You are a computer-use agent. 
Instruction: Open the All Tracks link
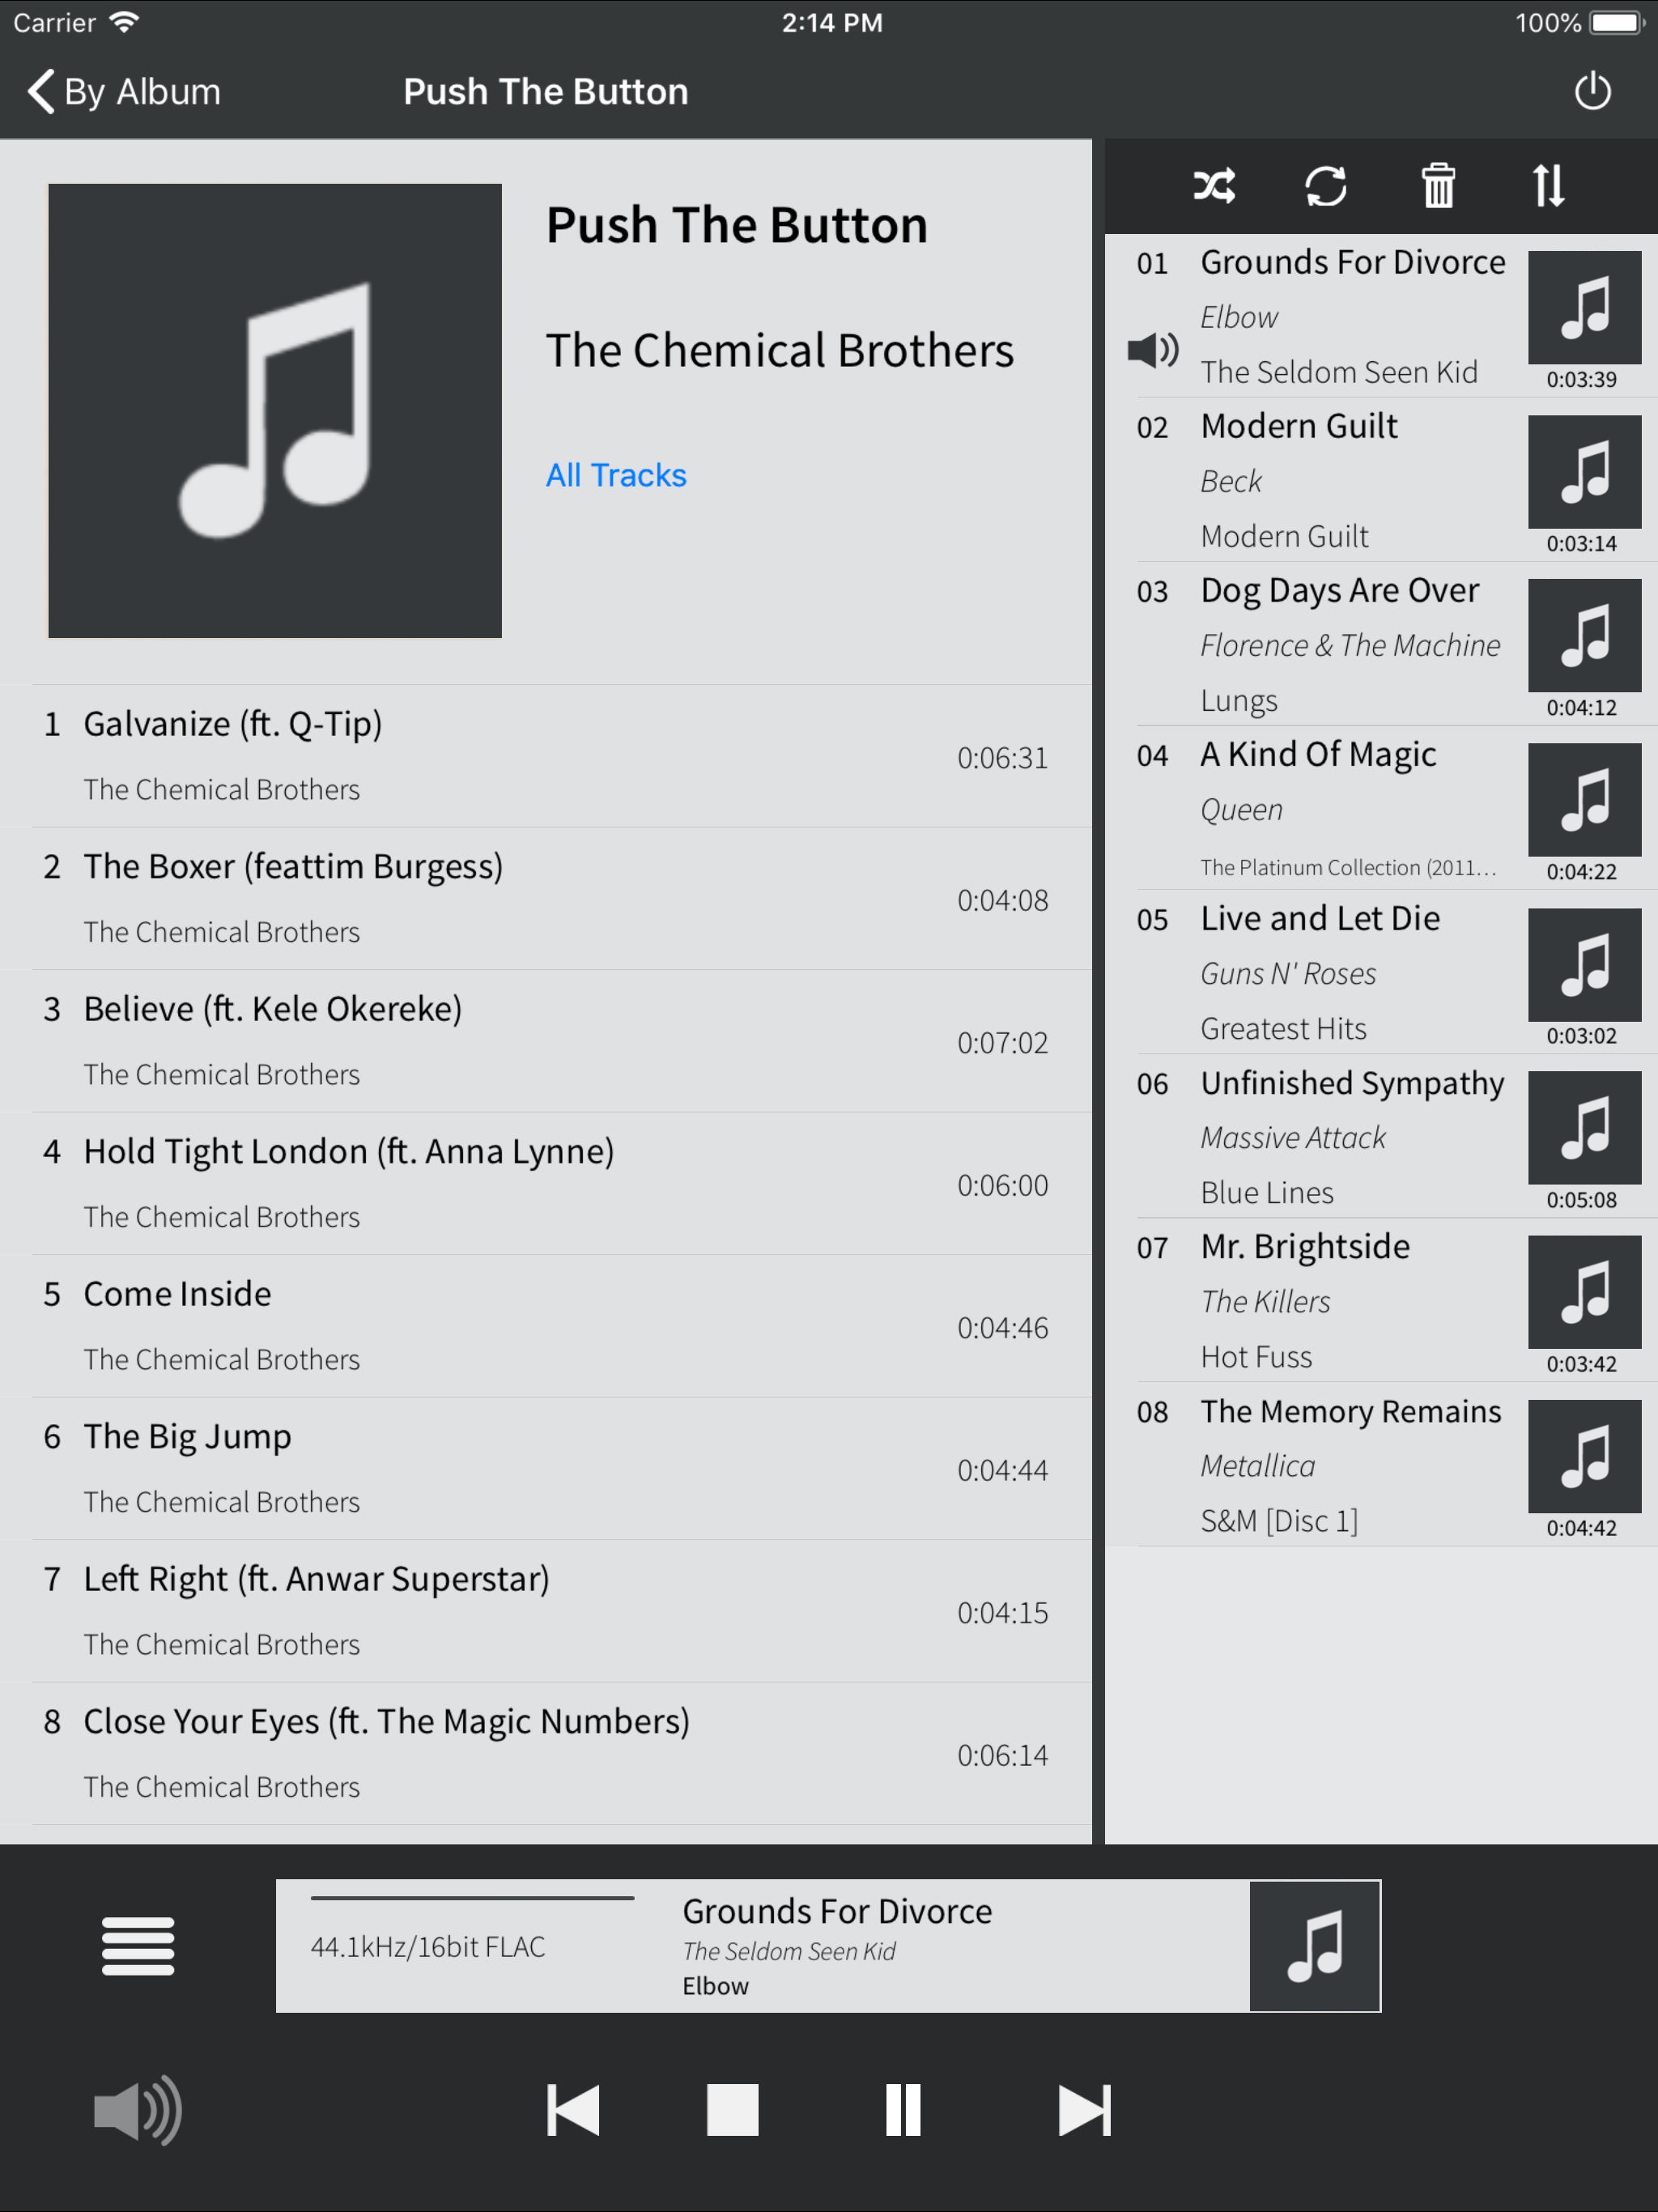(x=616, y=475)
